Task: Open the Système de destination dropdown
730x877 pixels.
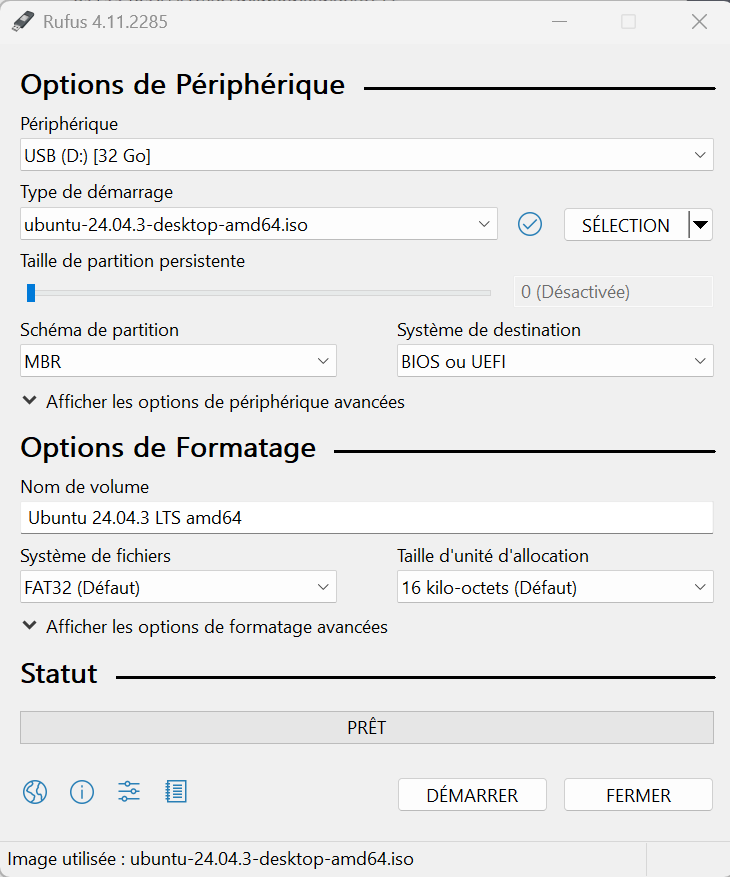Action: point(554,361)
